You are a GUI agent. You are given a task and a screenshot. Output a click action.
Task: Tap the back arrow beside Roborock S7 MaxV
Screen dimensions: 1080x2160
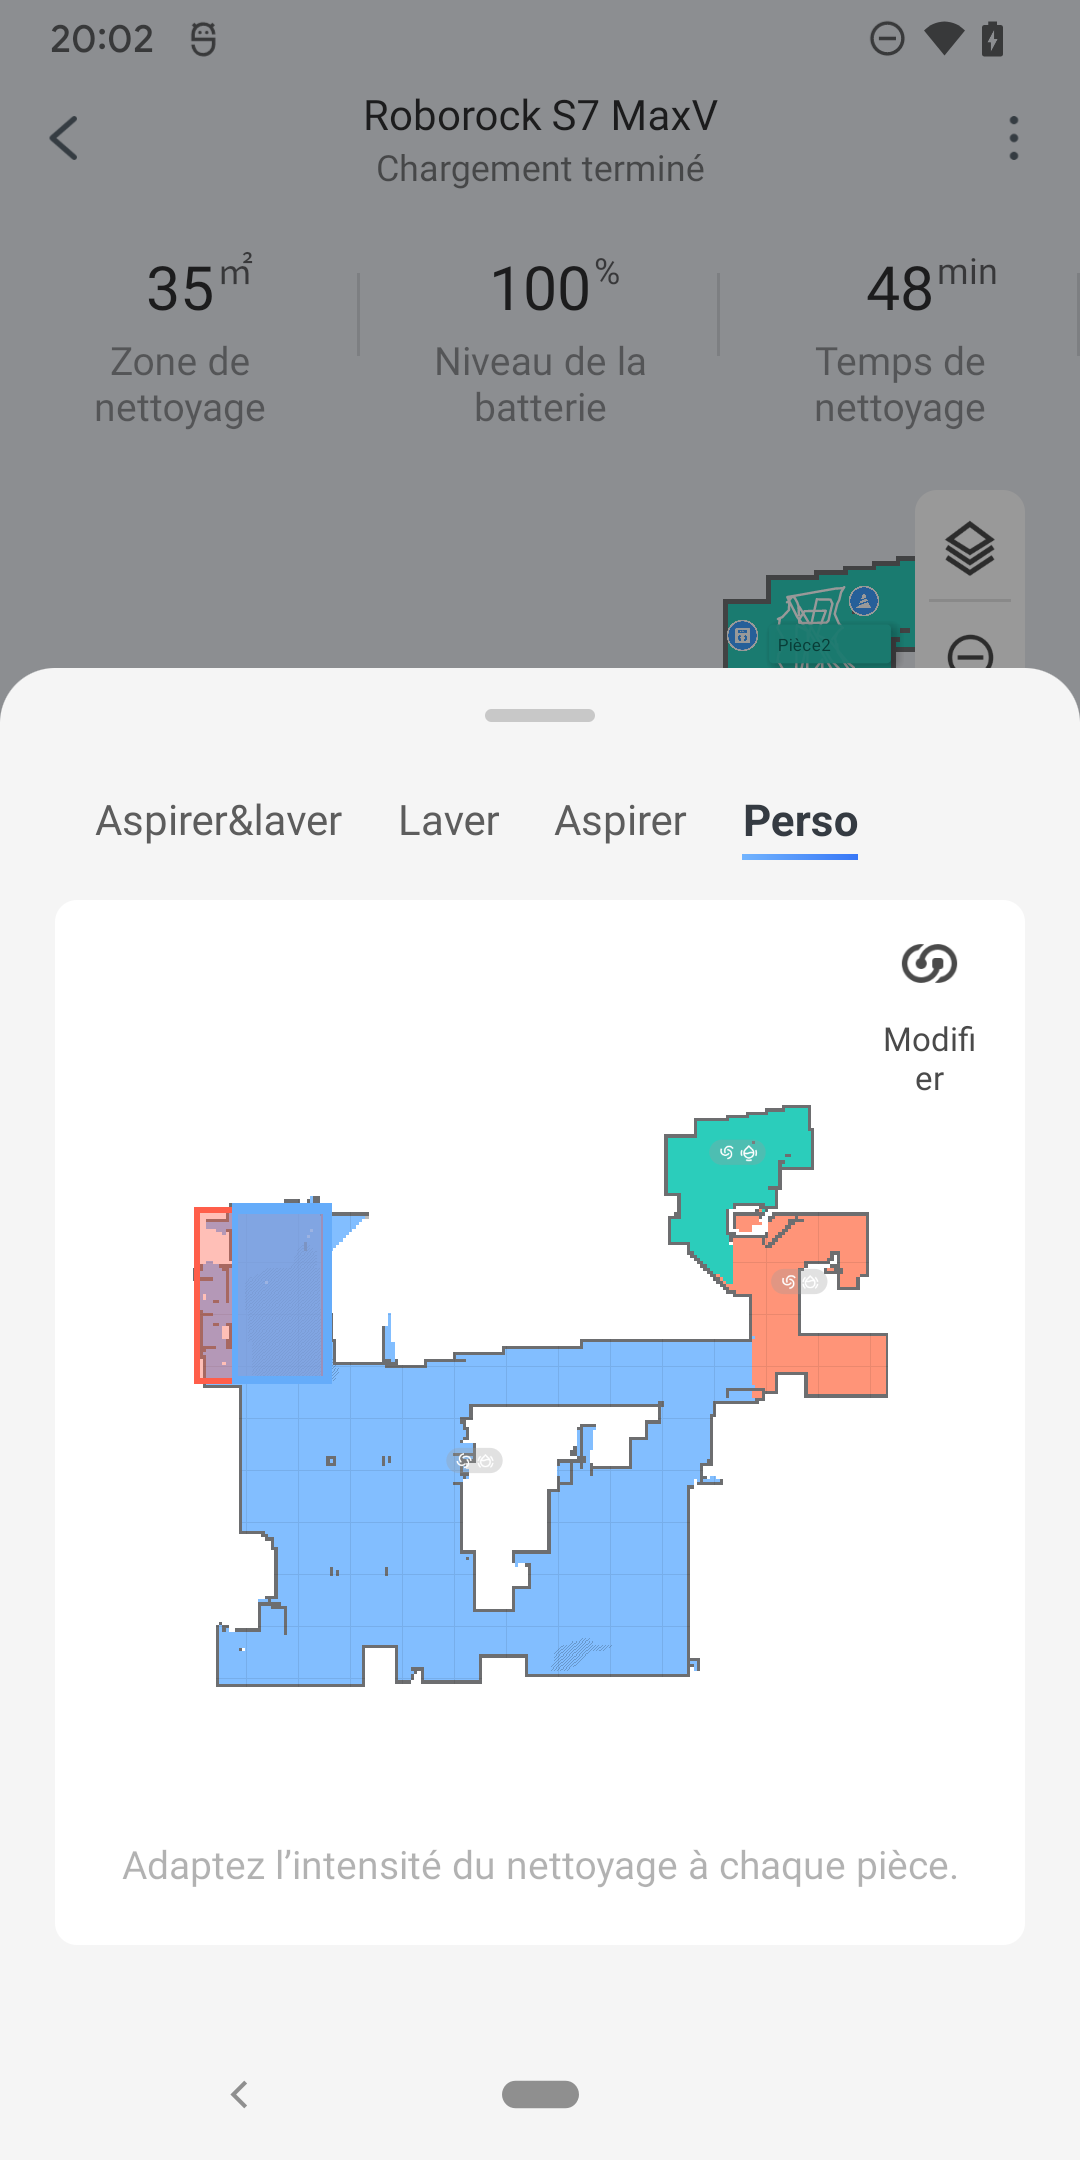pos(64,138)
